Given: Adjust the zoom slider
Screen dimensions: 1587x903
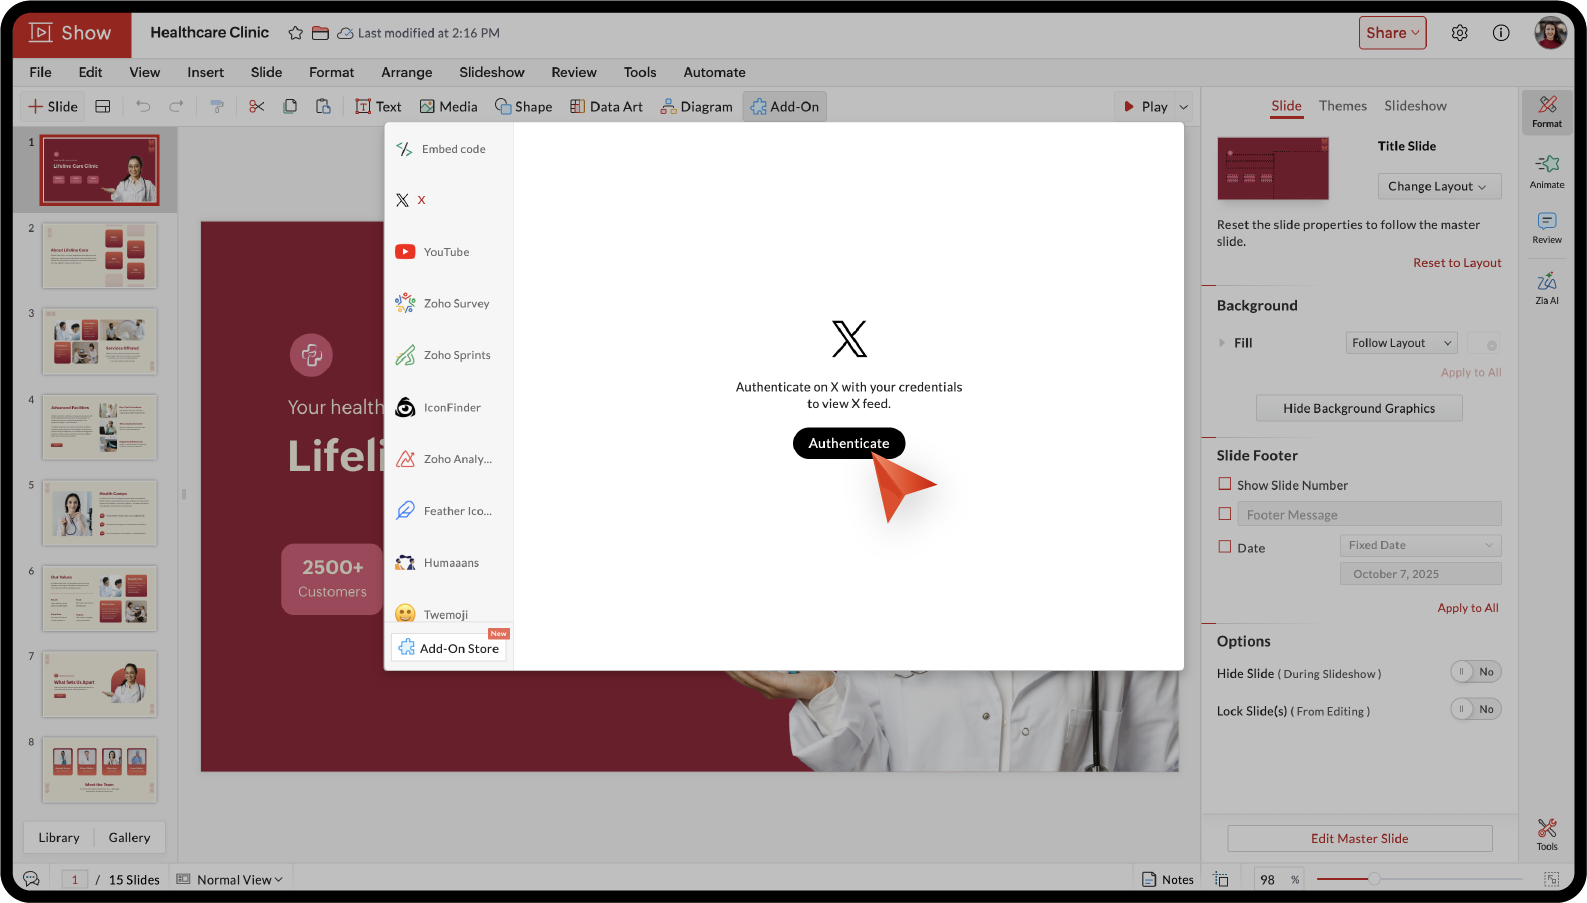Looking at the screenshot, I should pyautogui.click(x=1375, y=879).
